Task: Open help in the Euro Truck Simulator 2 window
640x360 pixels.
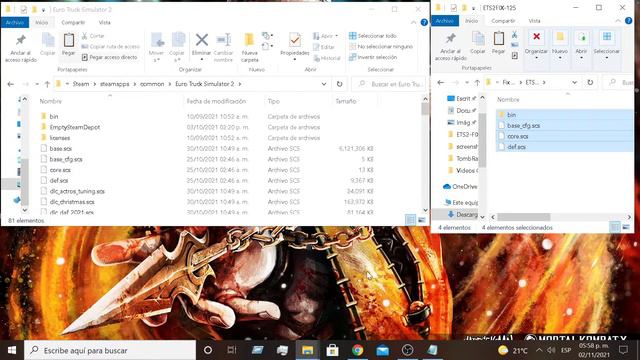Action: [424, 22]
